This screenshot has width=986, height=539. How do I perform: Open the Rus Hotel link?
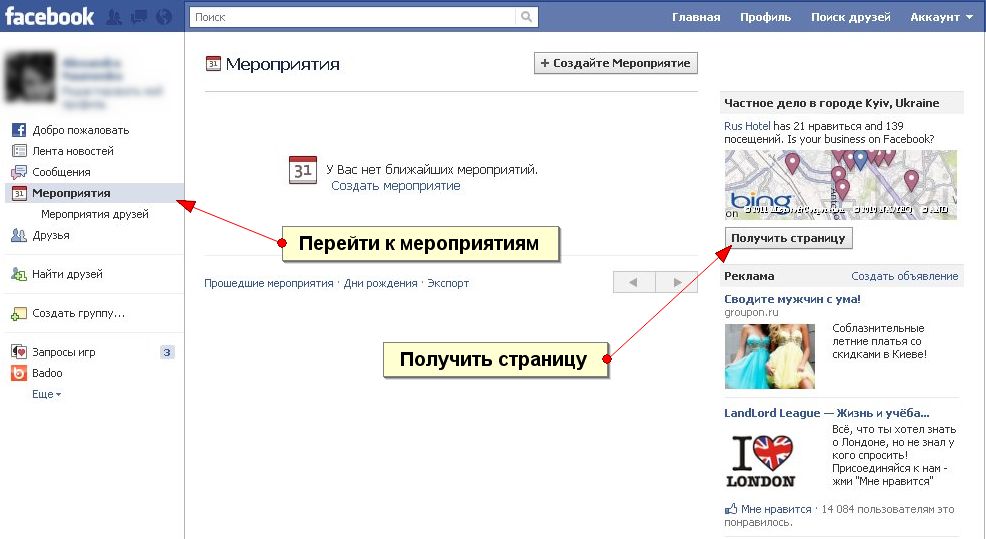[747, 126]
